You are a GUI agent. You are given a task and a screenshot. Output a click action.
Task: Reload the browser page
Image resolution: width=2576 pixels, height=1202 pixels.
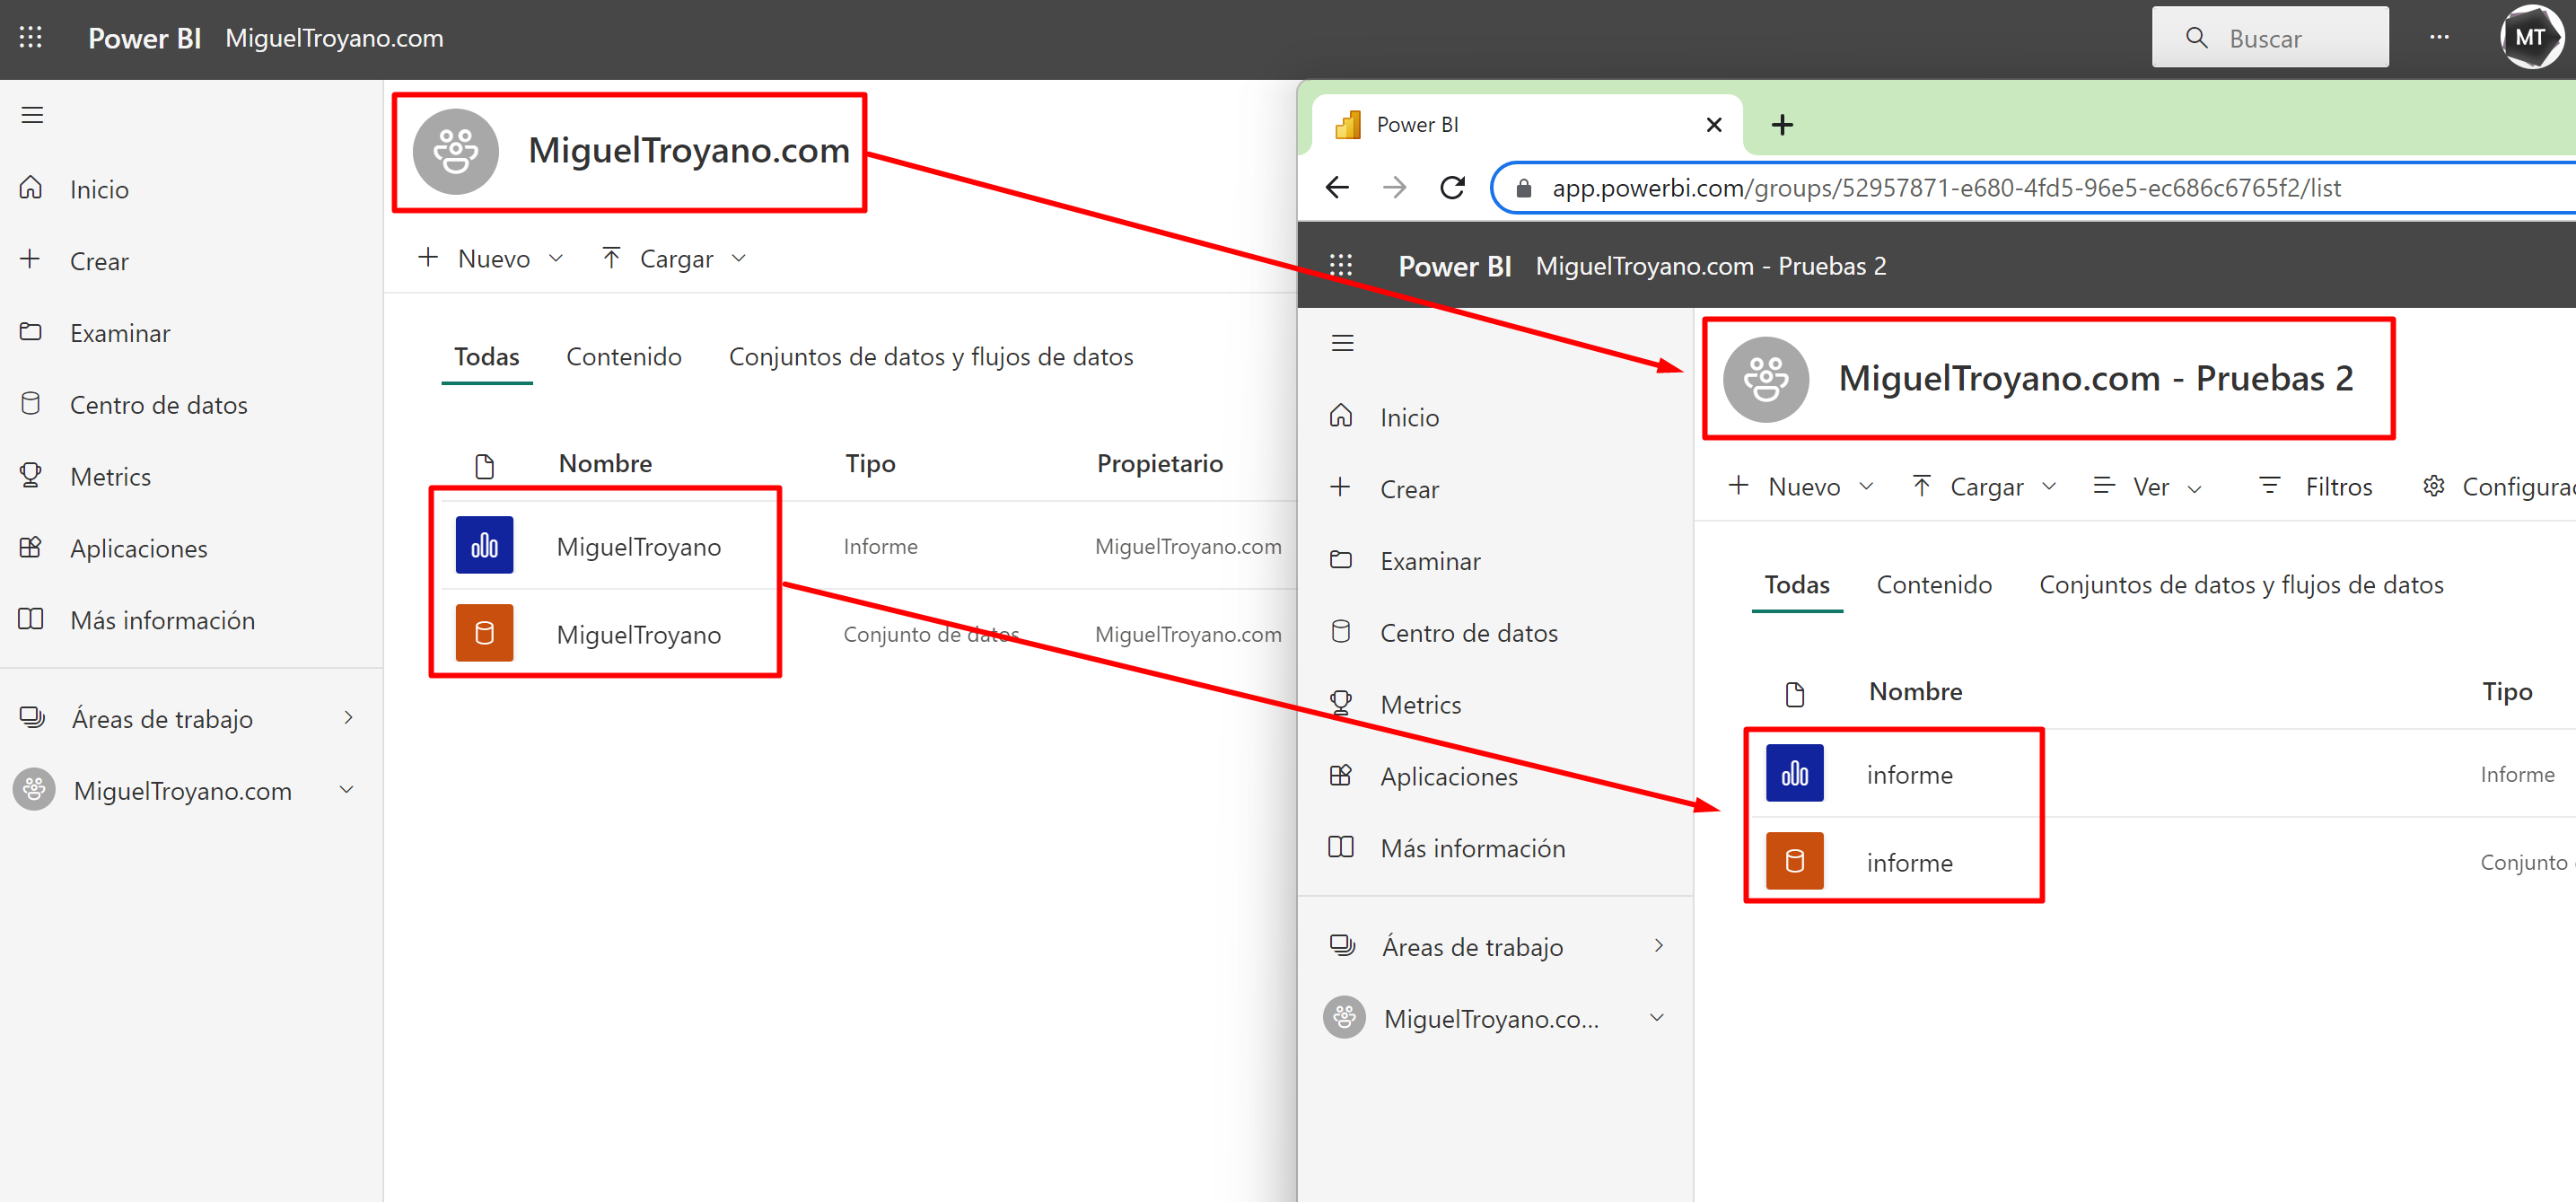(1452, 187)
